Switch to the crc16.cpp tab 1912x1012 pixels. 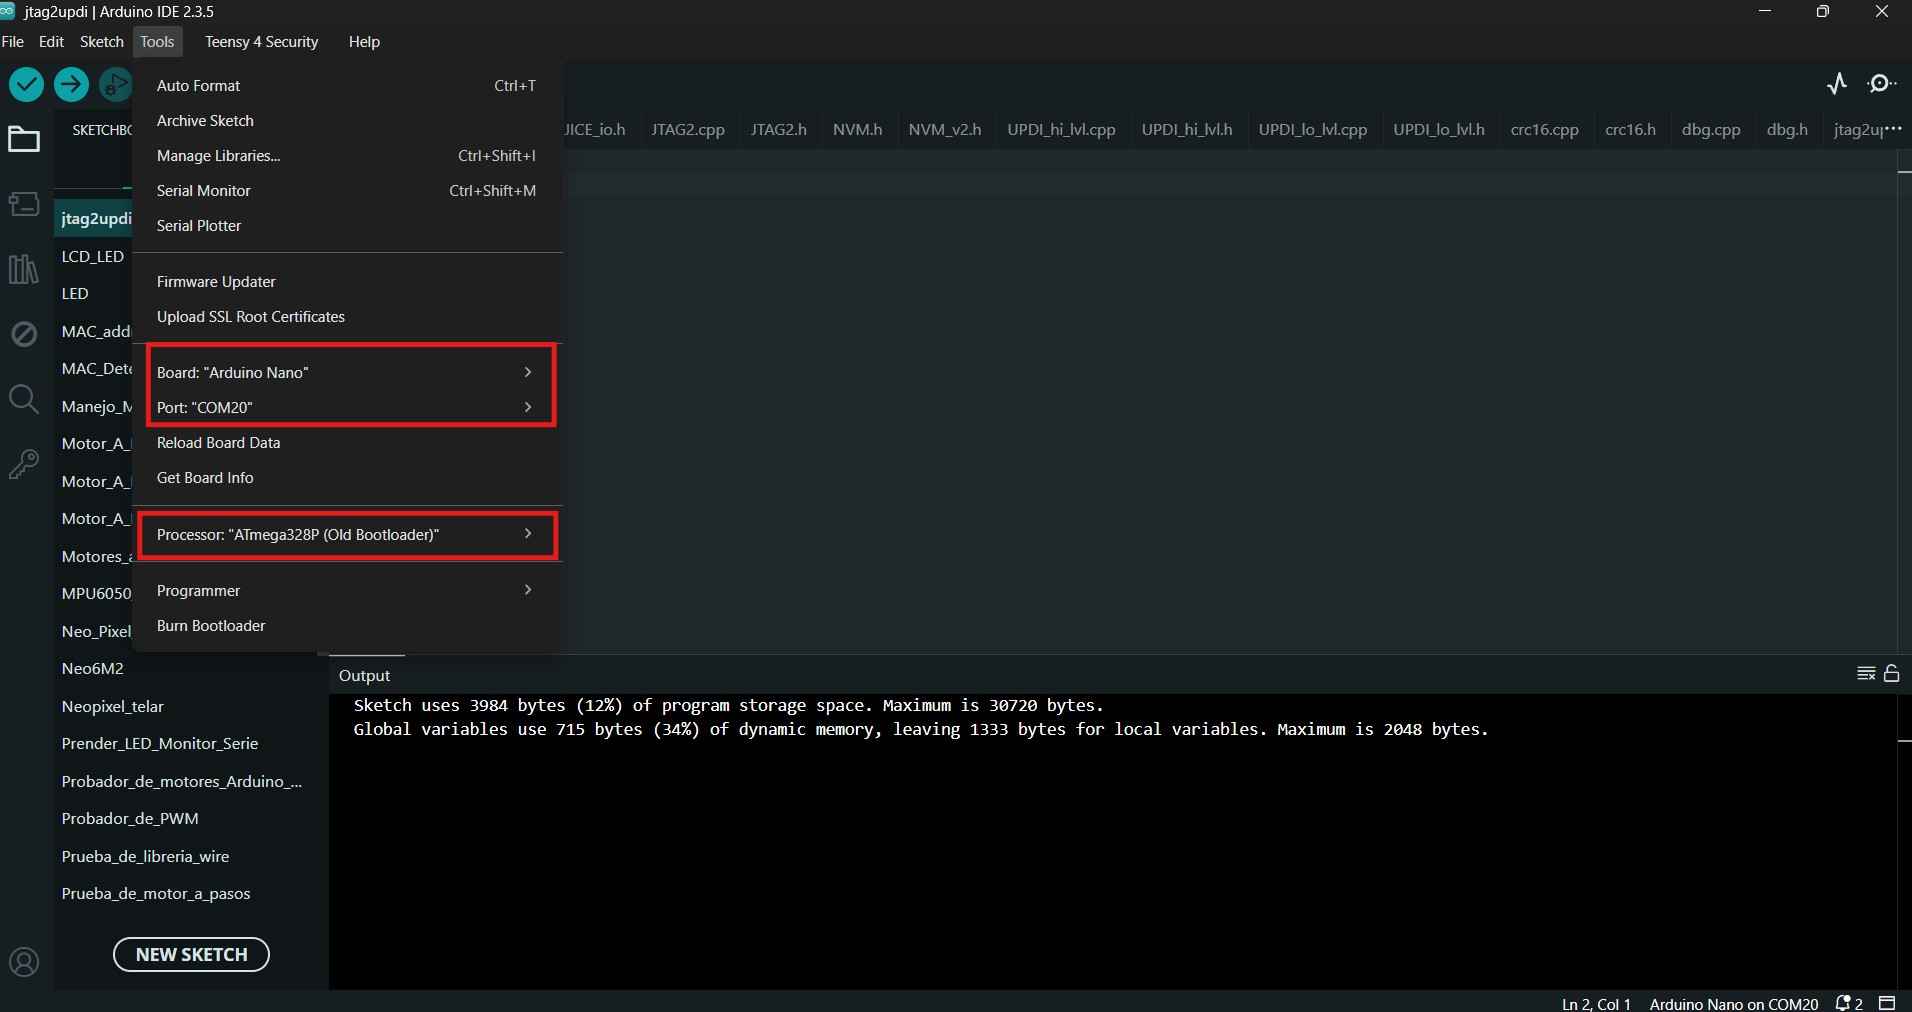pos(1545,130)
